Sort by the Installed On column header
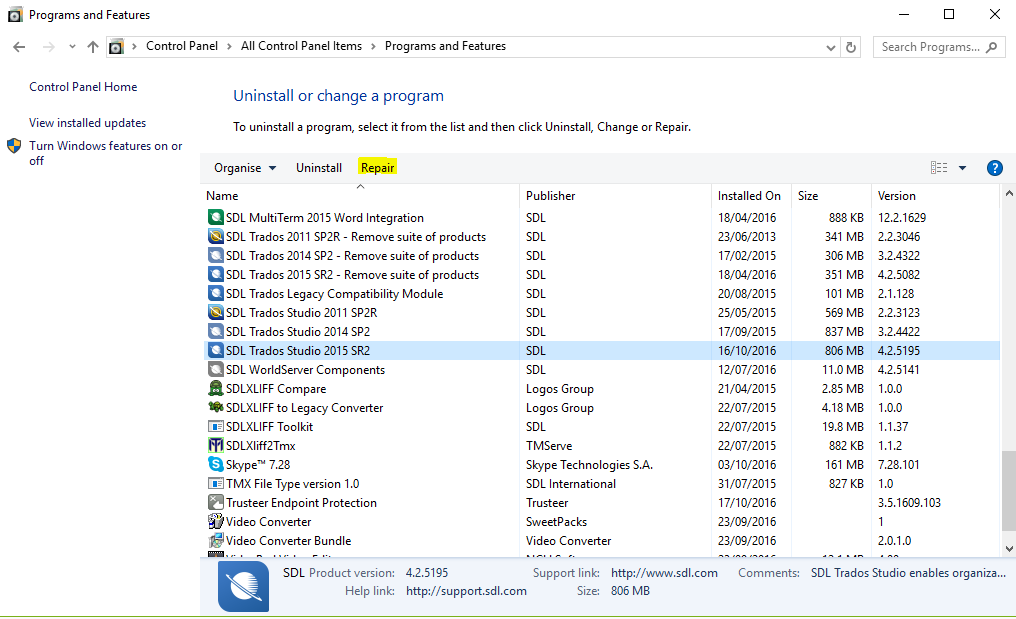Viewport: 1016px width, 619px height. (750, 196)
